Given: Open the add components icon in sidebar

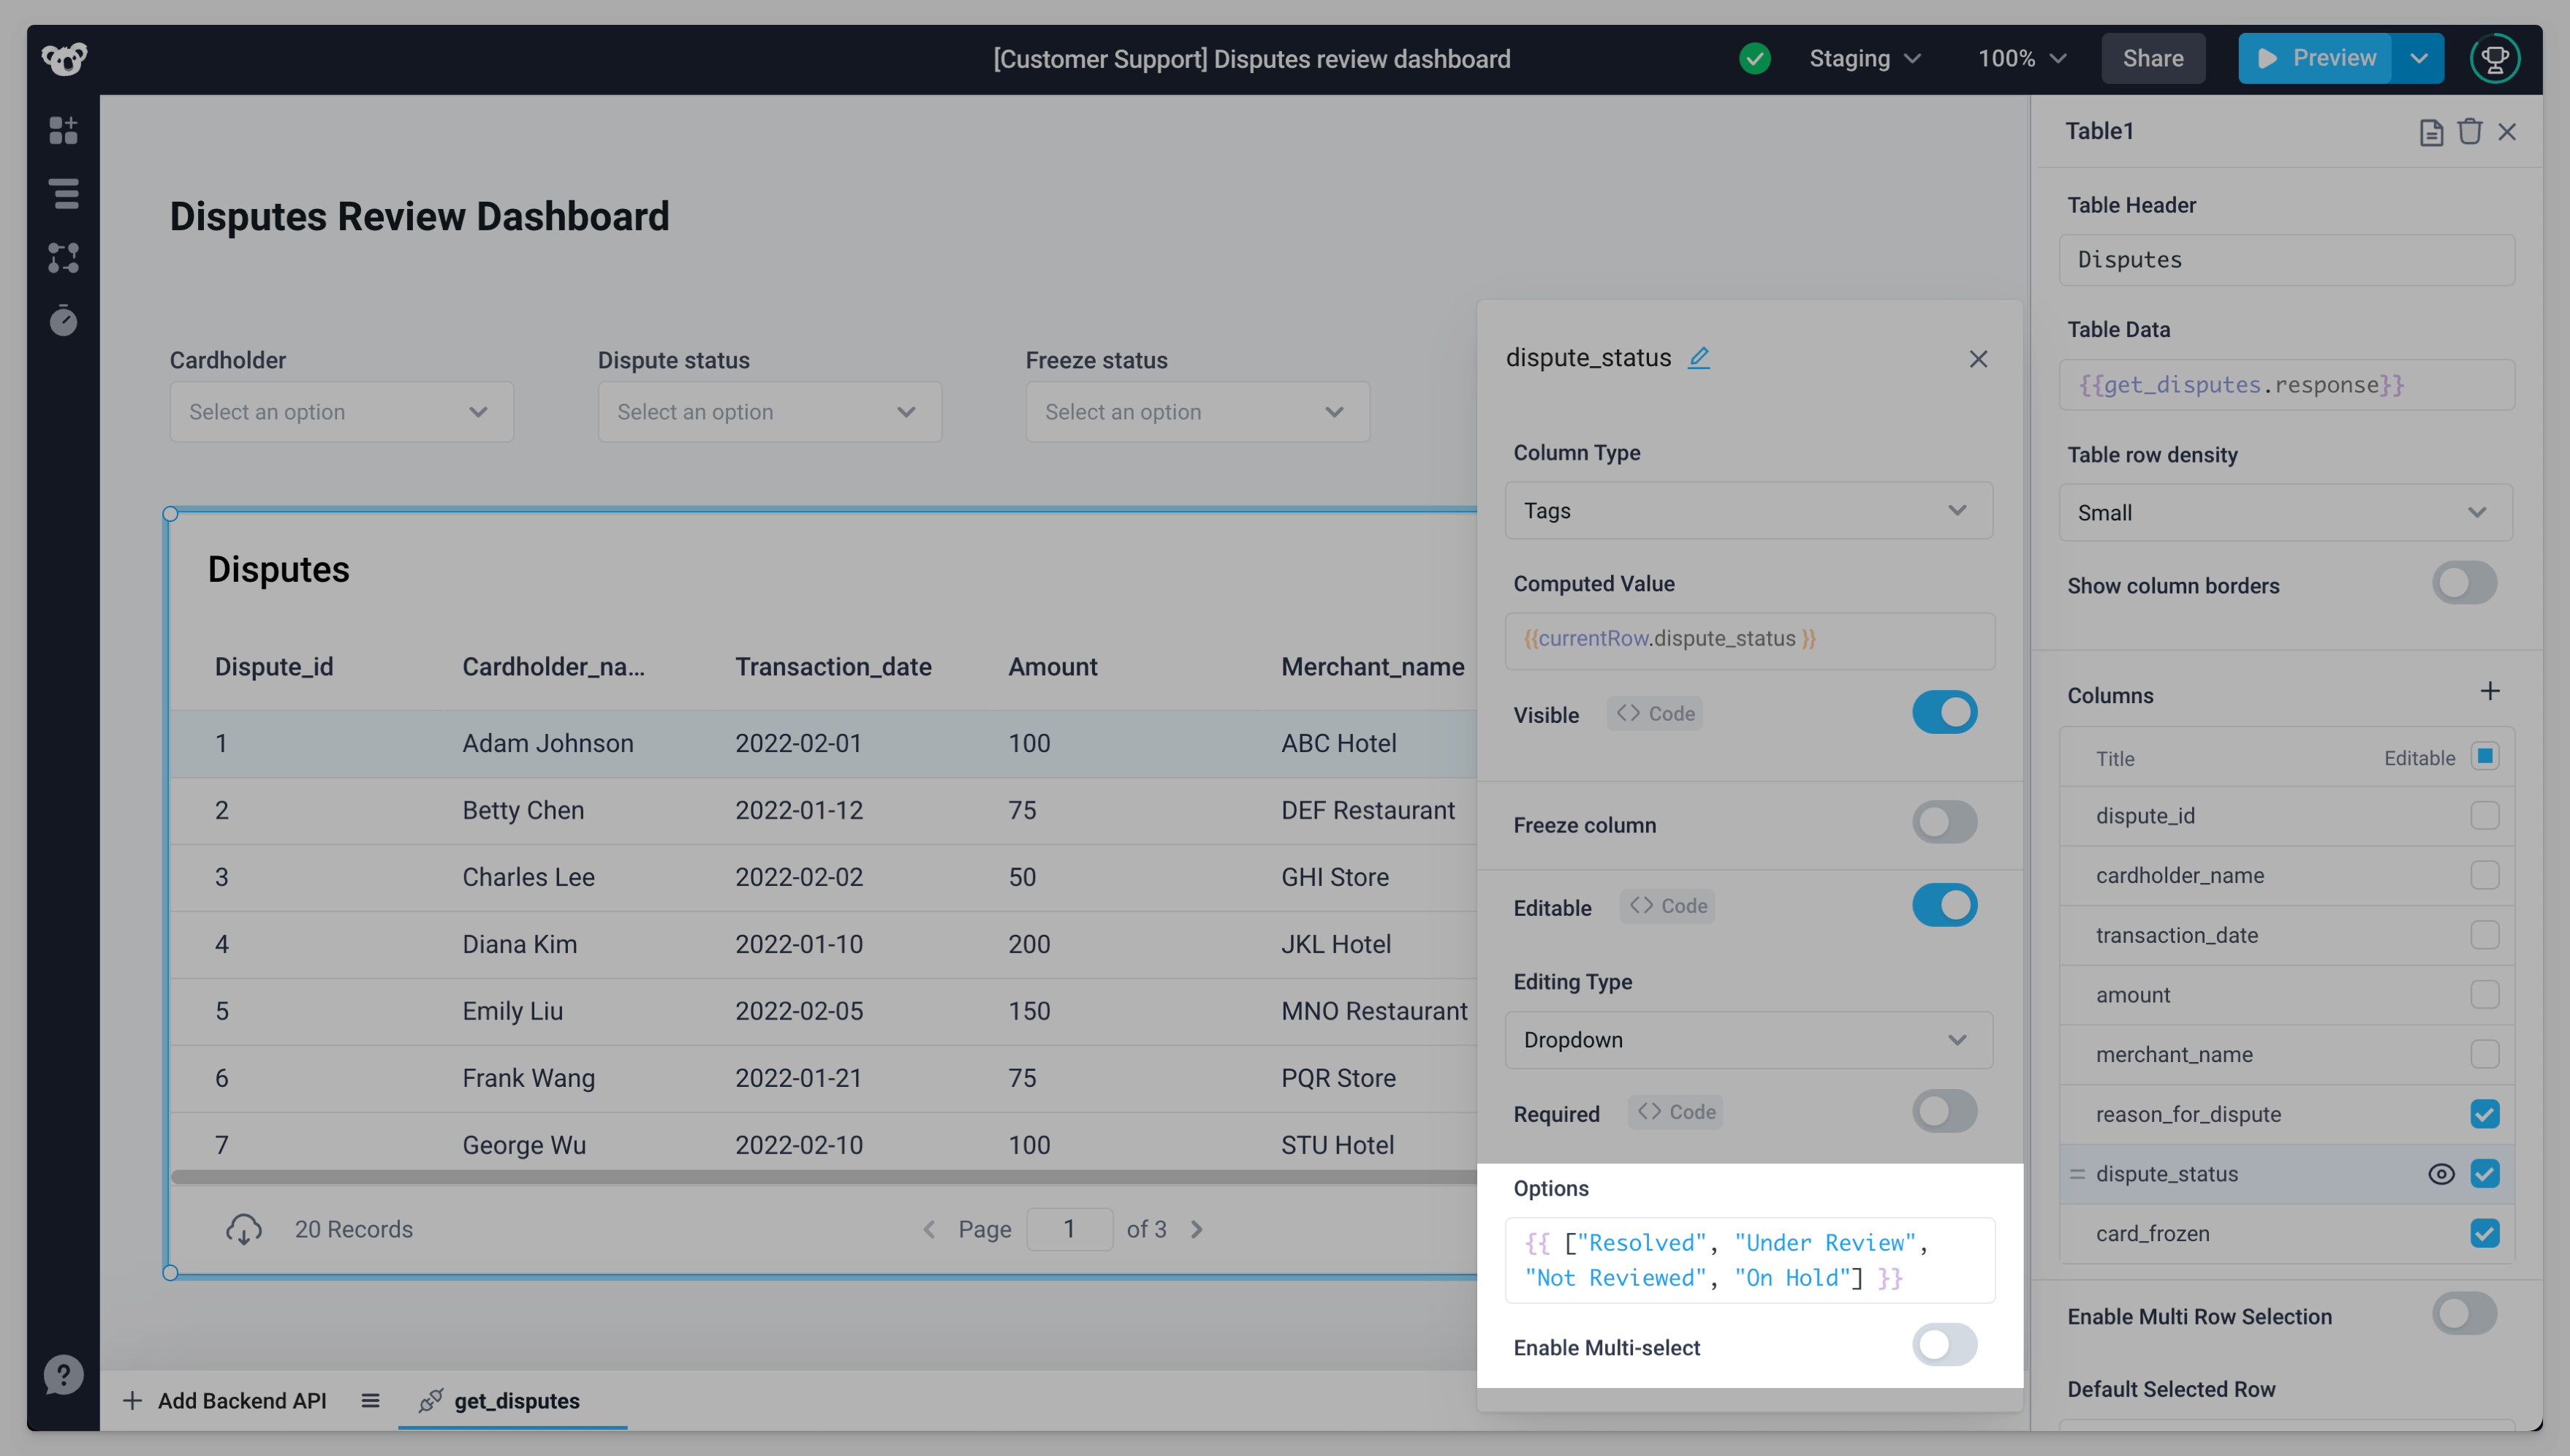Looking at the screenshot, I should pos(63,130).
